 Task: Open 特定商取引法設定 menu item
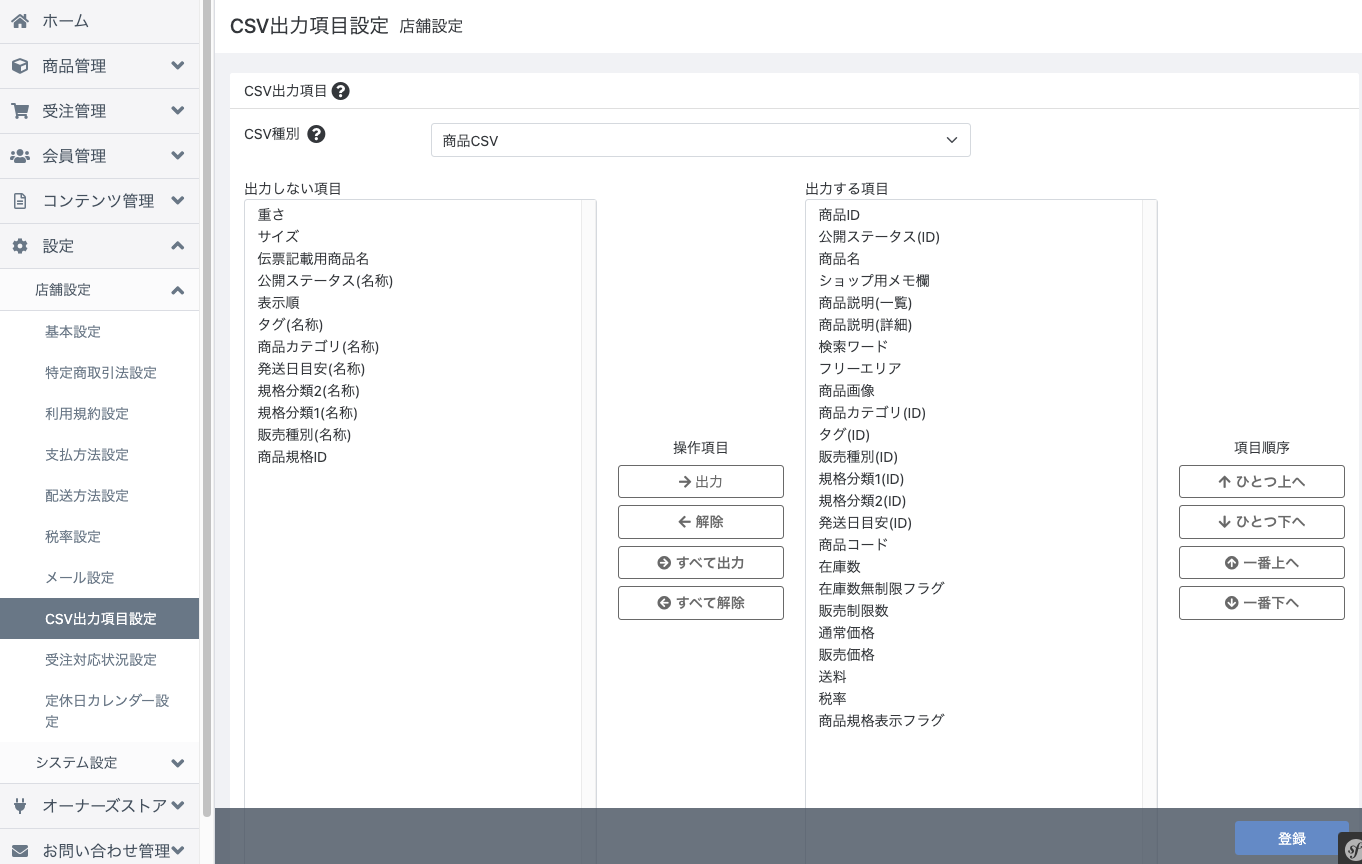pos(100,373)
